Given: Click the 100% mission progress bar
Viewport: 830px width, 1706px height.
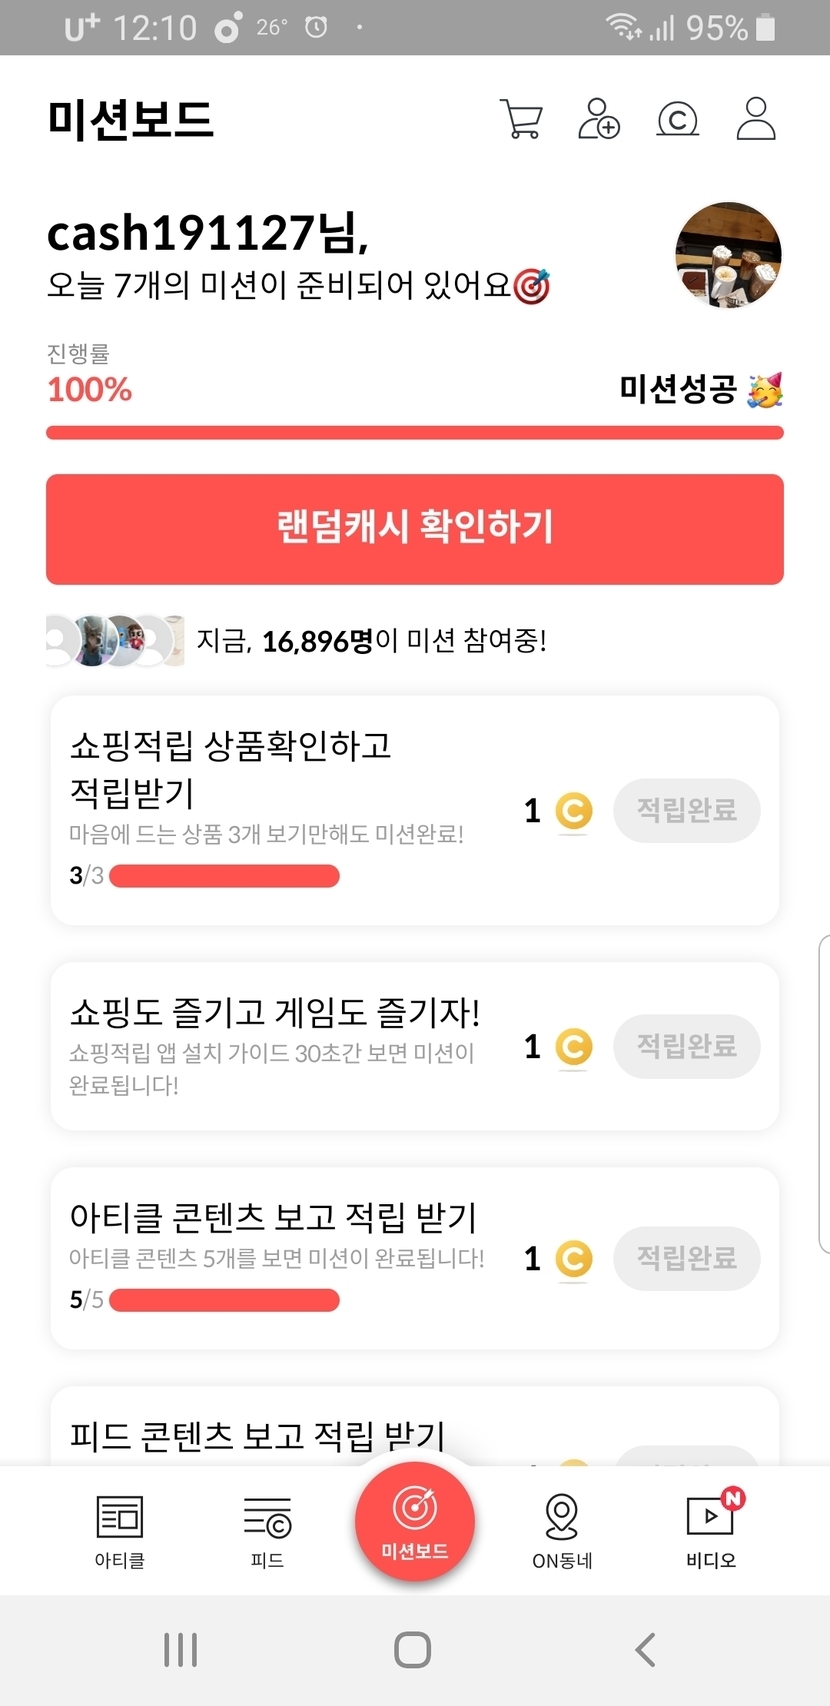Looking at the screenshot, I should click(x=415, y=433).
